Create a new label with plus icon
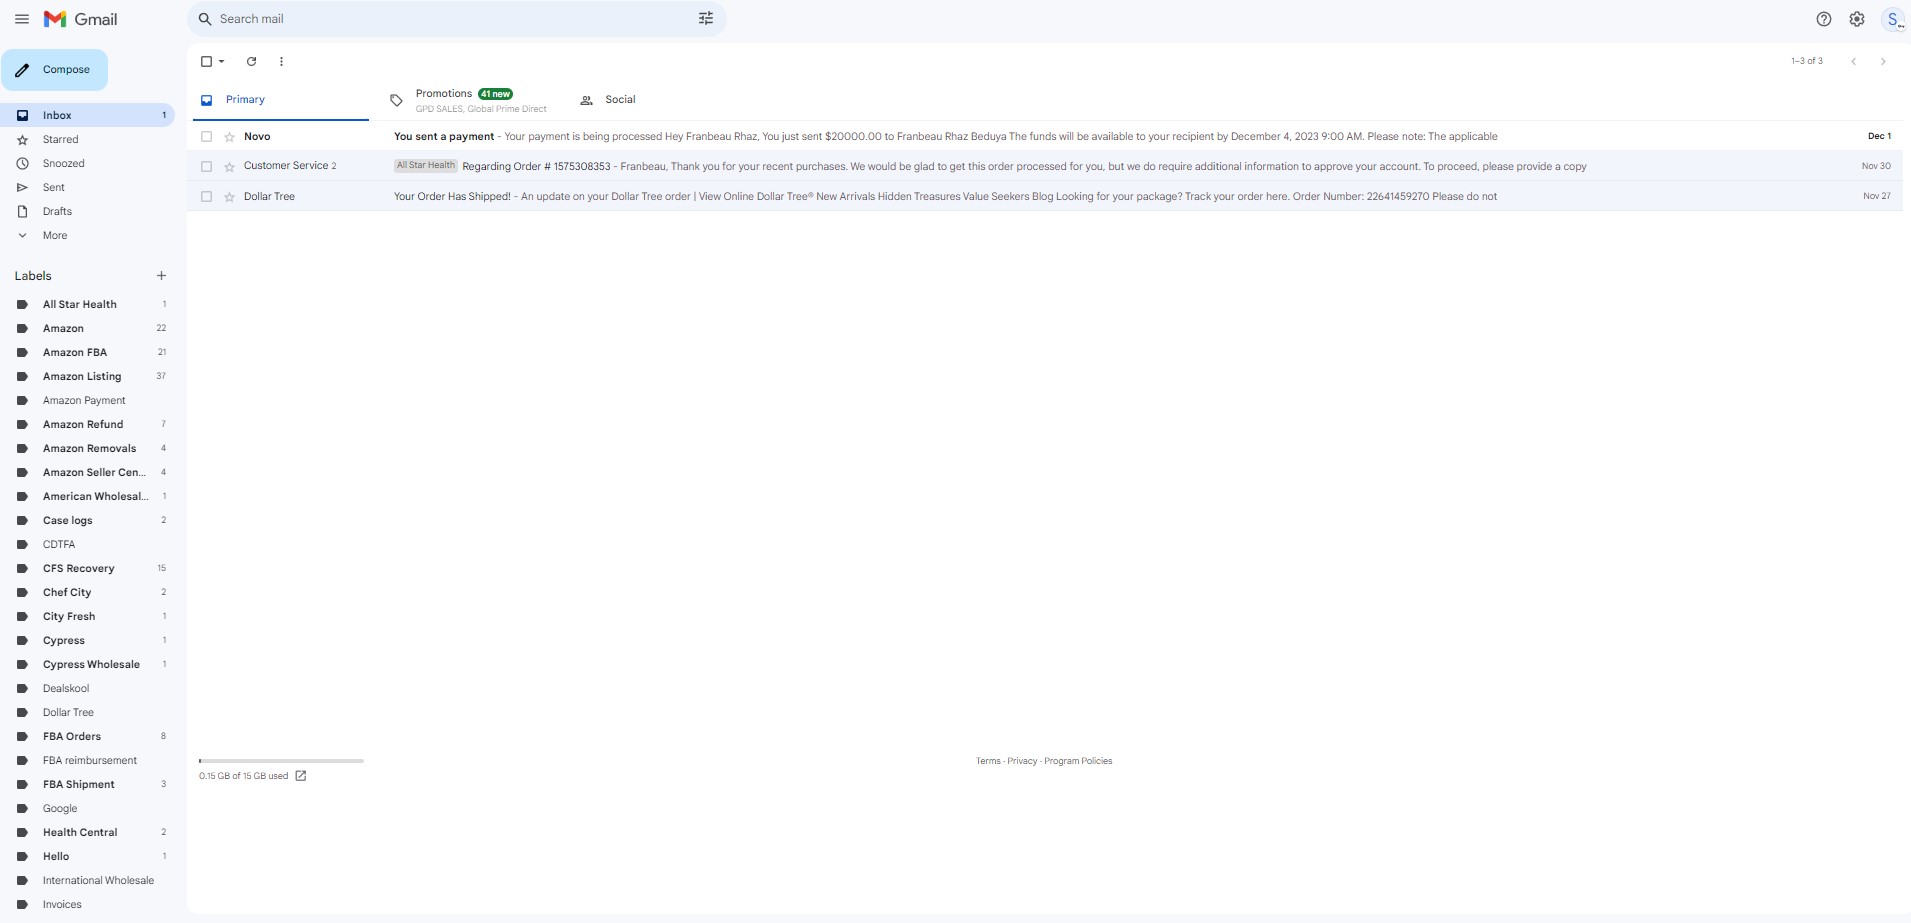 [x=161, y=276]
